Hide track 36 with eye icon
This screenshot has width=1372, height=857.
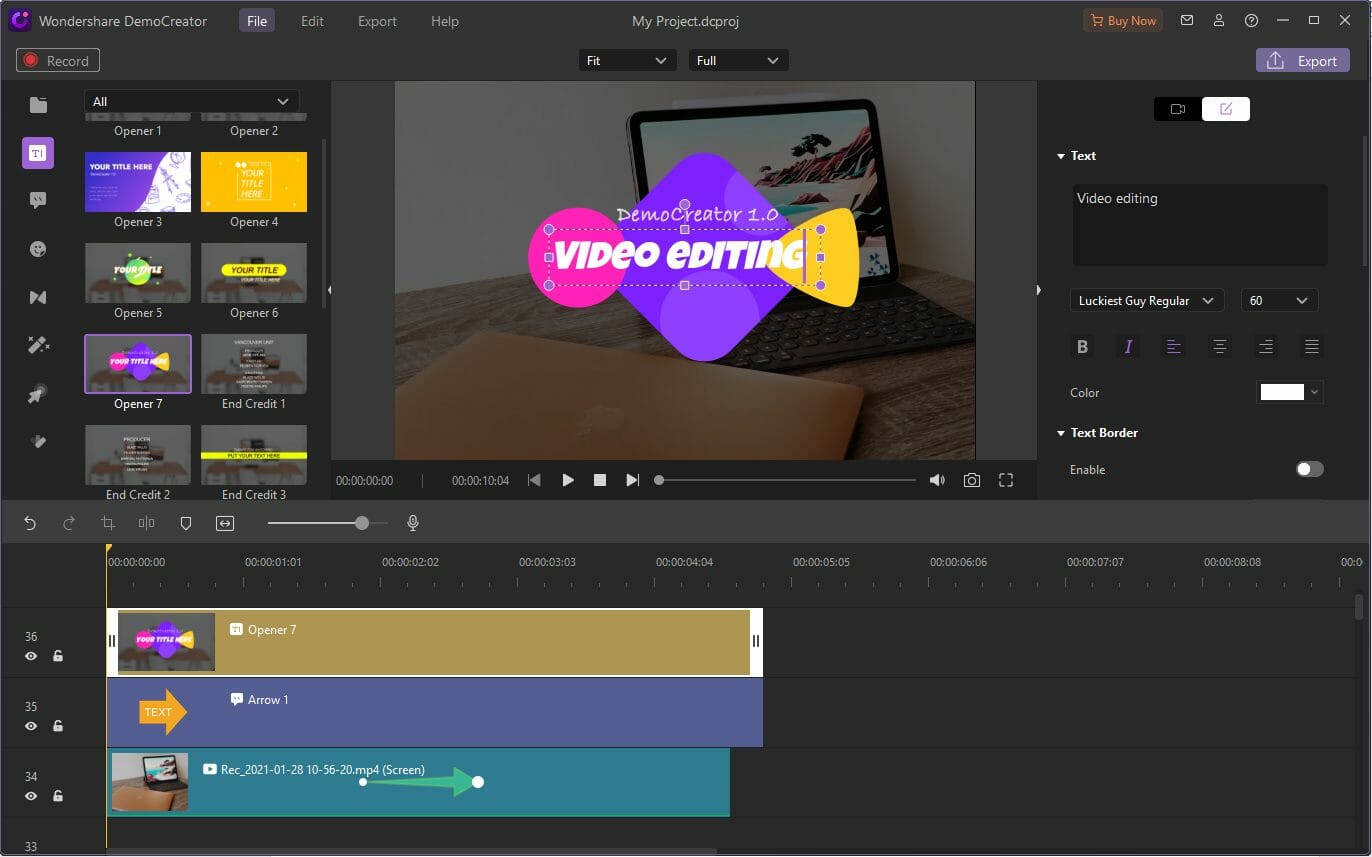point(31,656)
